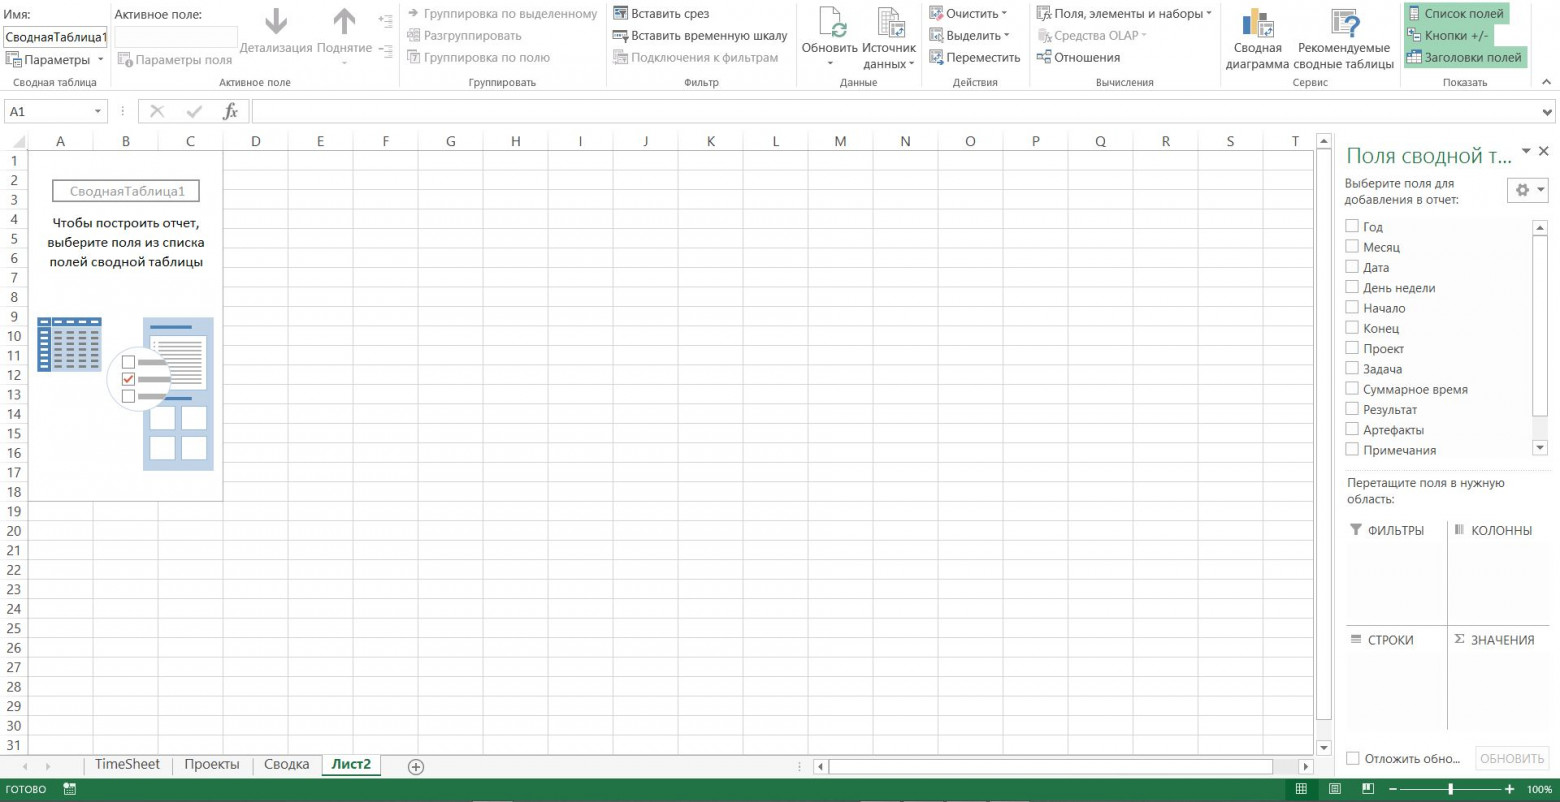Click the Сводная диаграмма icon
1560x802 pixels.
click(x=1257, y=25)
